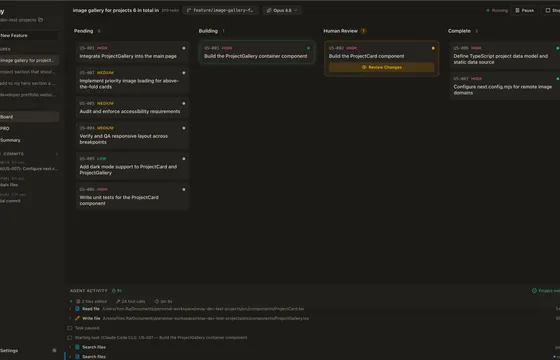
Task: Click the Pending column header
Action: [84, 31]
